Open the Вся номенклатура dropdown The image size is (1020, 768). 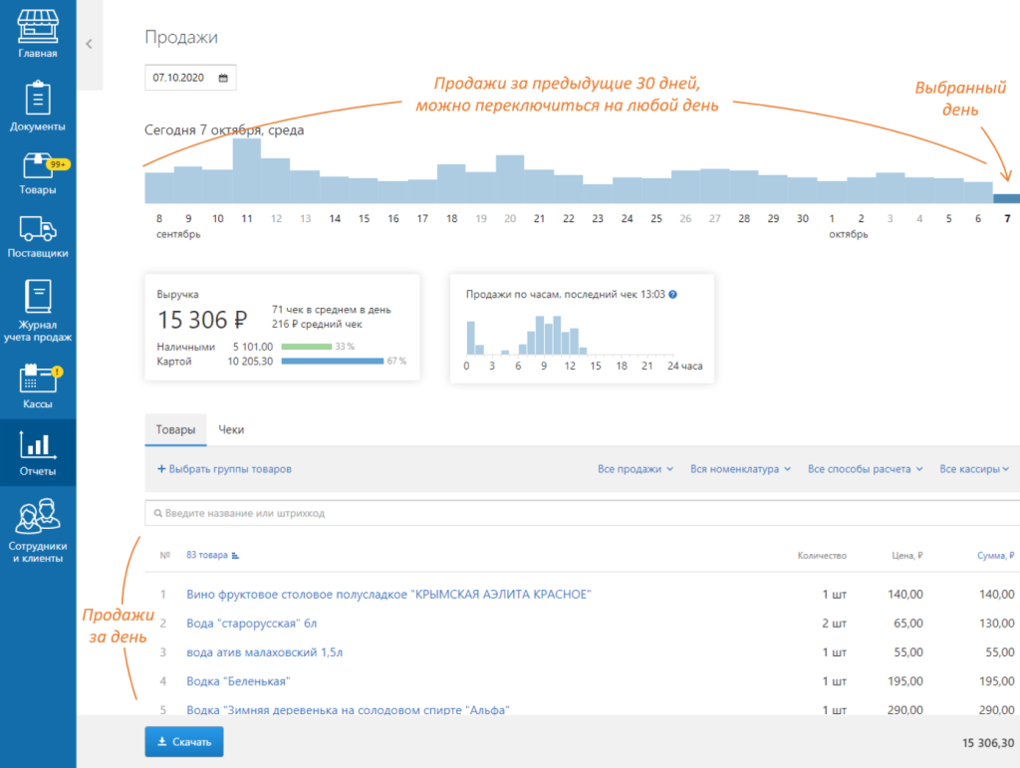740,469
